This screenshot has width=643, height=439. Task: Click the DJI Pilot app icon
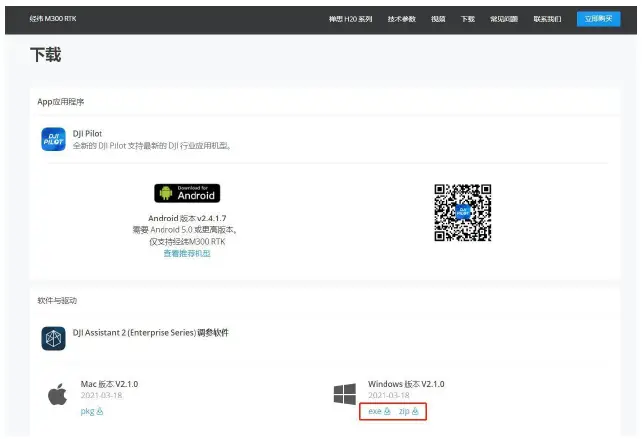(x=53, y=139)
